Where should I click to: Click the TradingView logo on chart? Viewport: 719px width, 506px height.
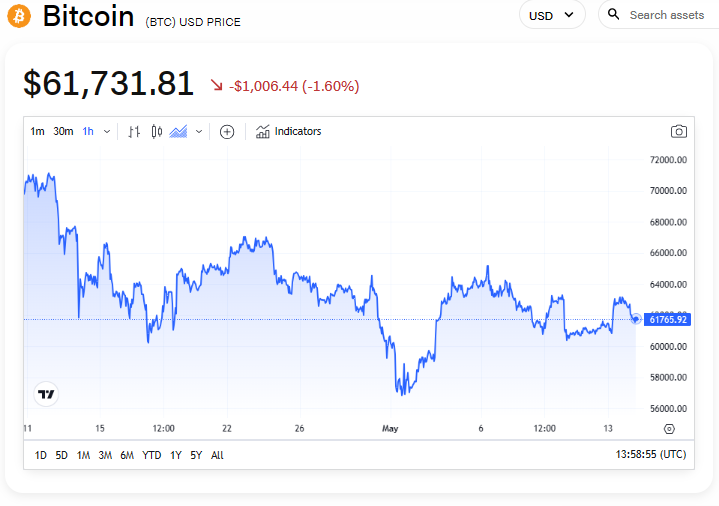point(45,394)
